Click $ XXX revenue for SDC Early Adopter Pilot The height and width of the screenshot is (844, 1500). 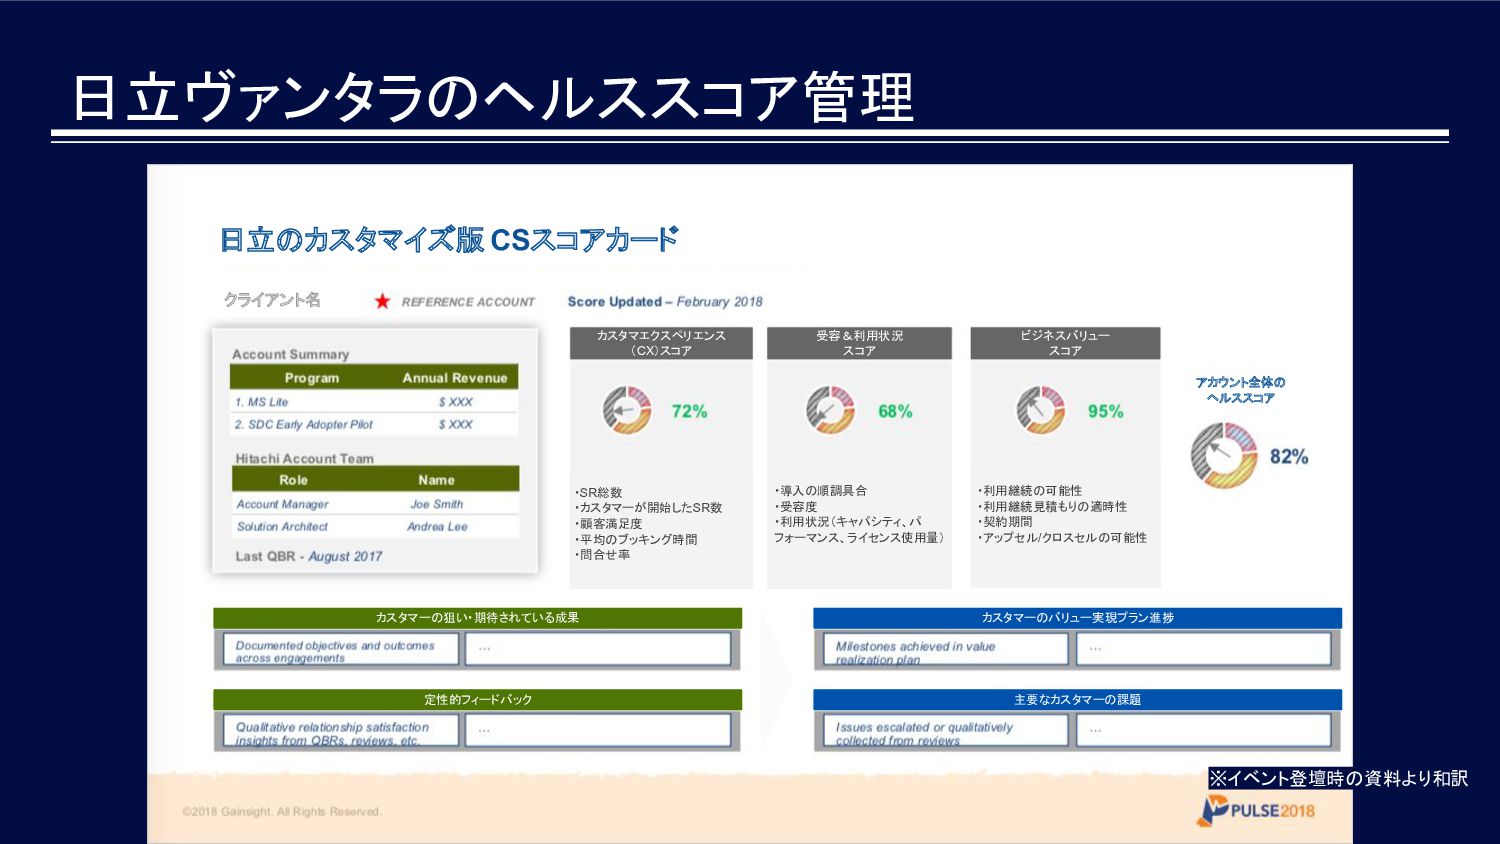[455, 425]
